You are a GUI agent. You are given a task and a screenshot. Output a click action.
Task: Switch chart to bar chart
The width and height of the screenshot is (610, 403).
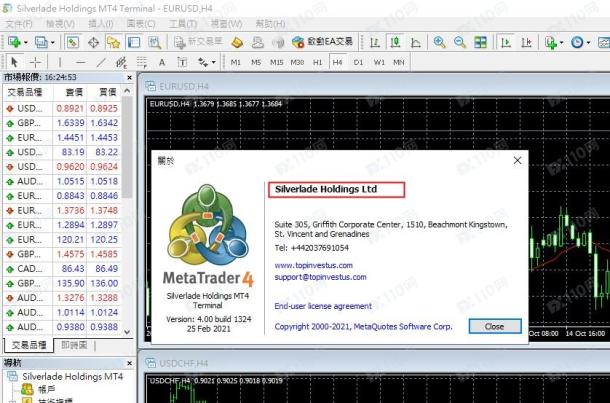[375, 42]
